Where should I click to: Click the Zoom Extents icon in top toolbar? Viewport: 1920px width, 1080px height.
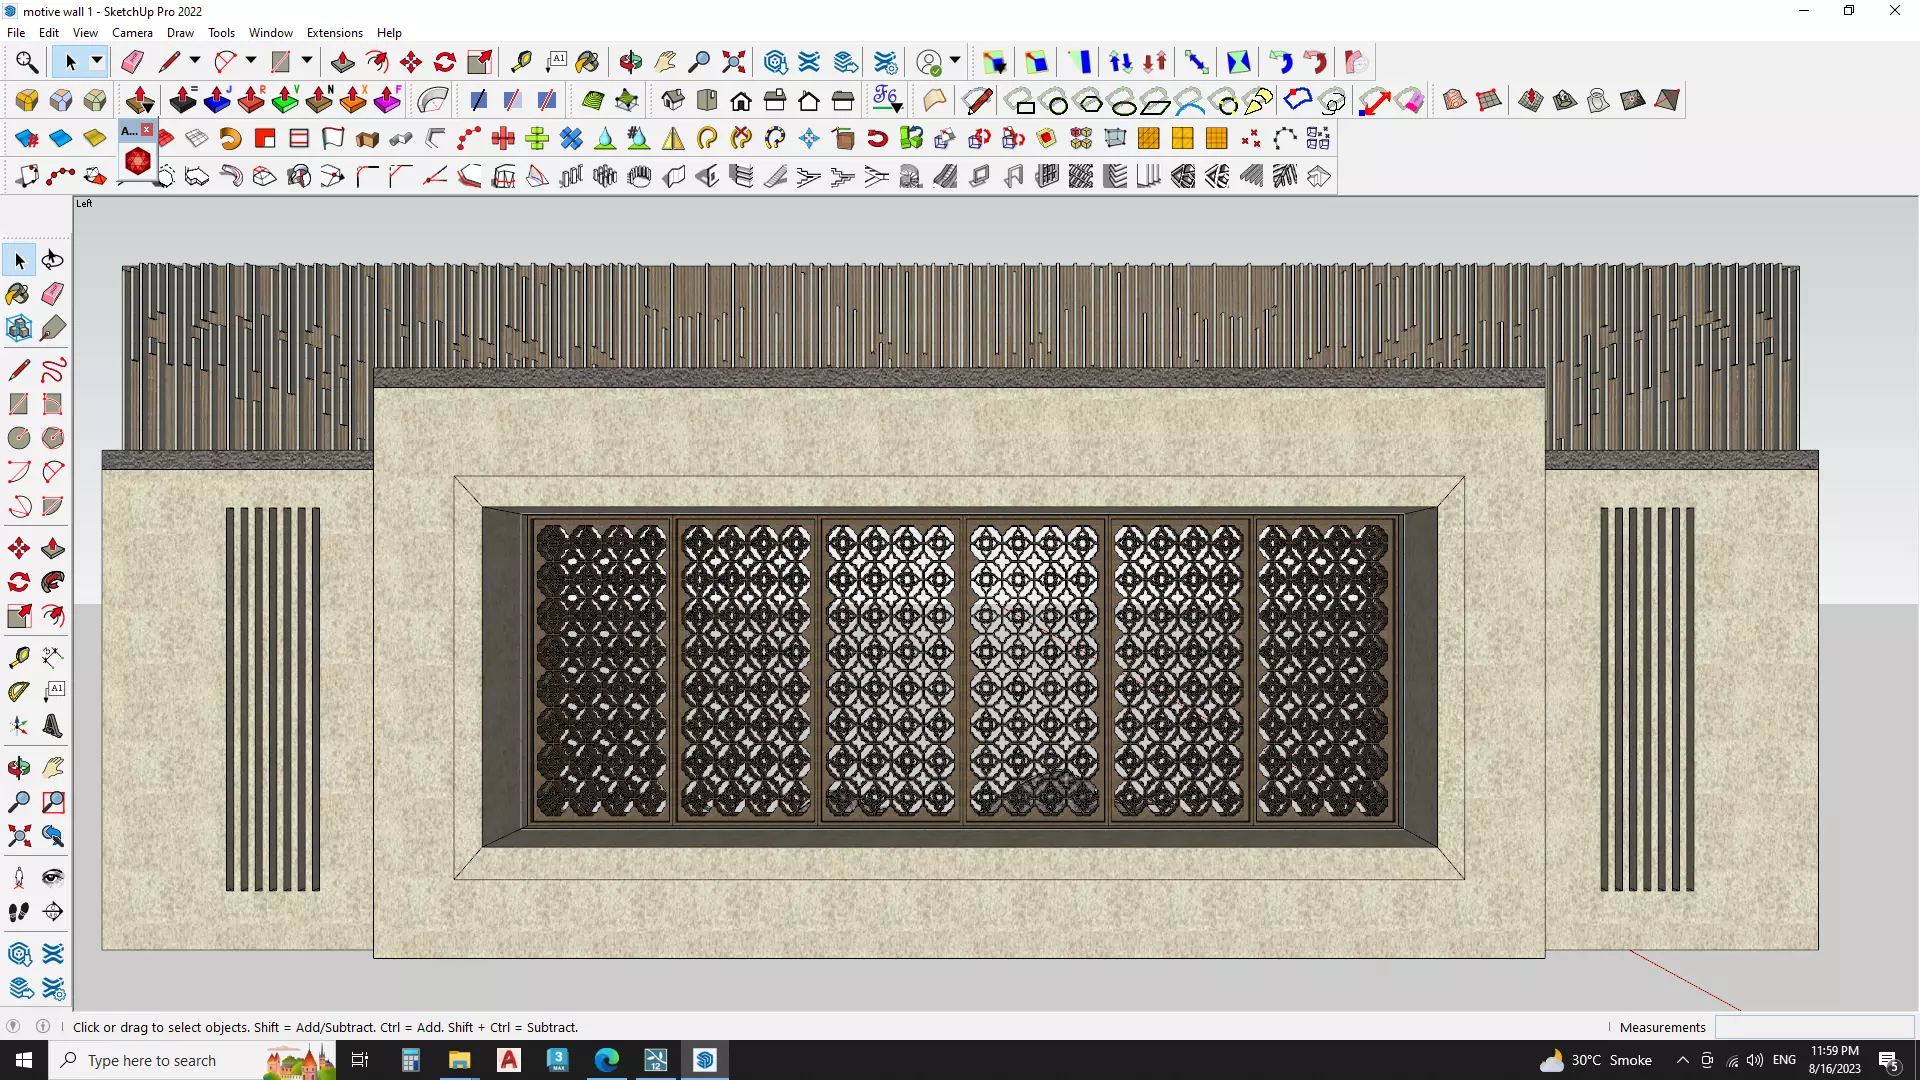[x=734, y=62]
